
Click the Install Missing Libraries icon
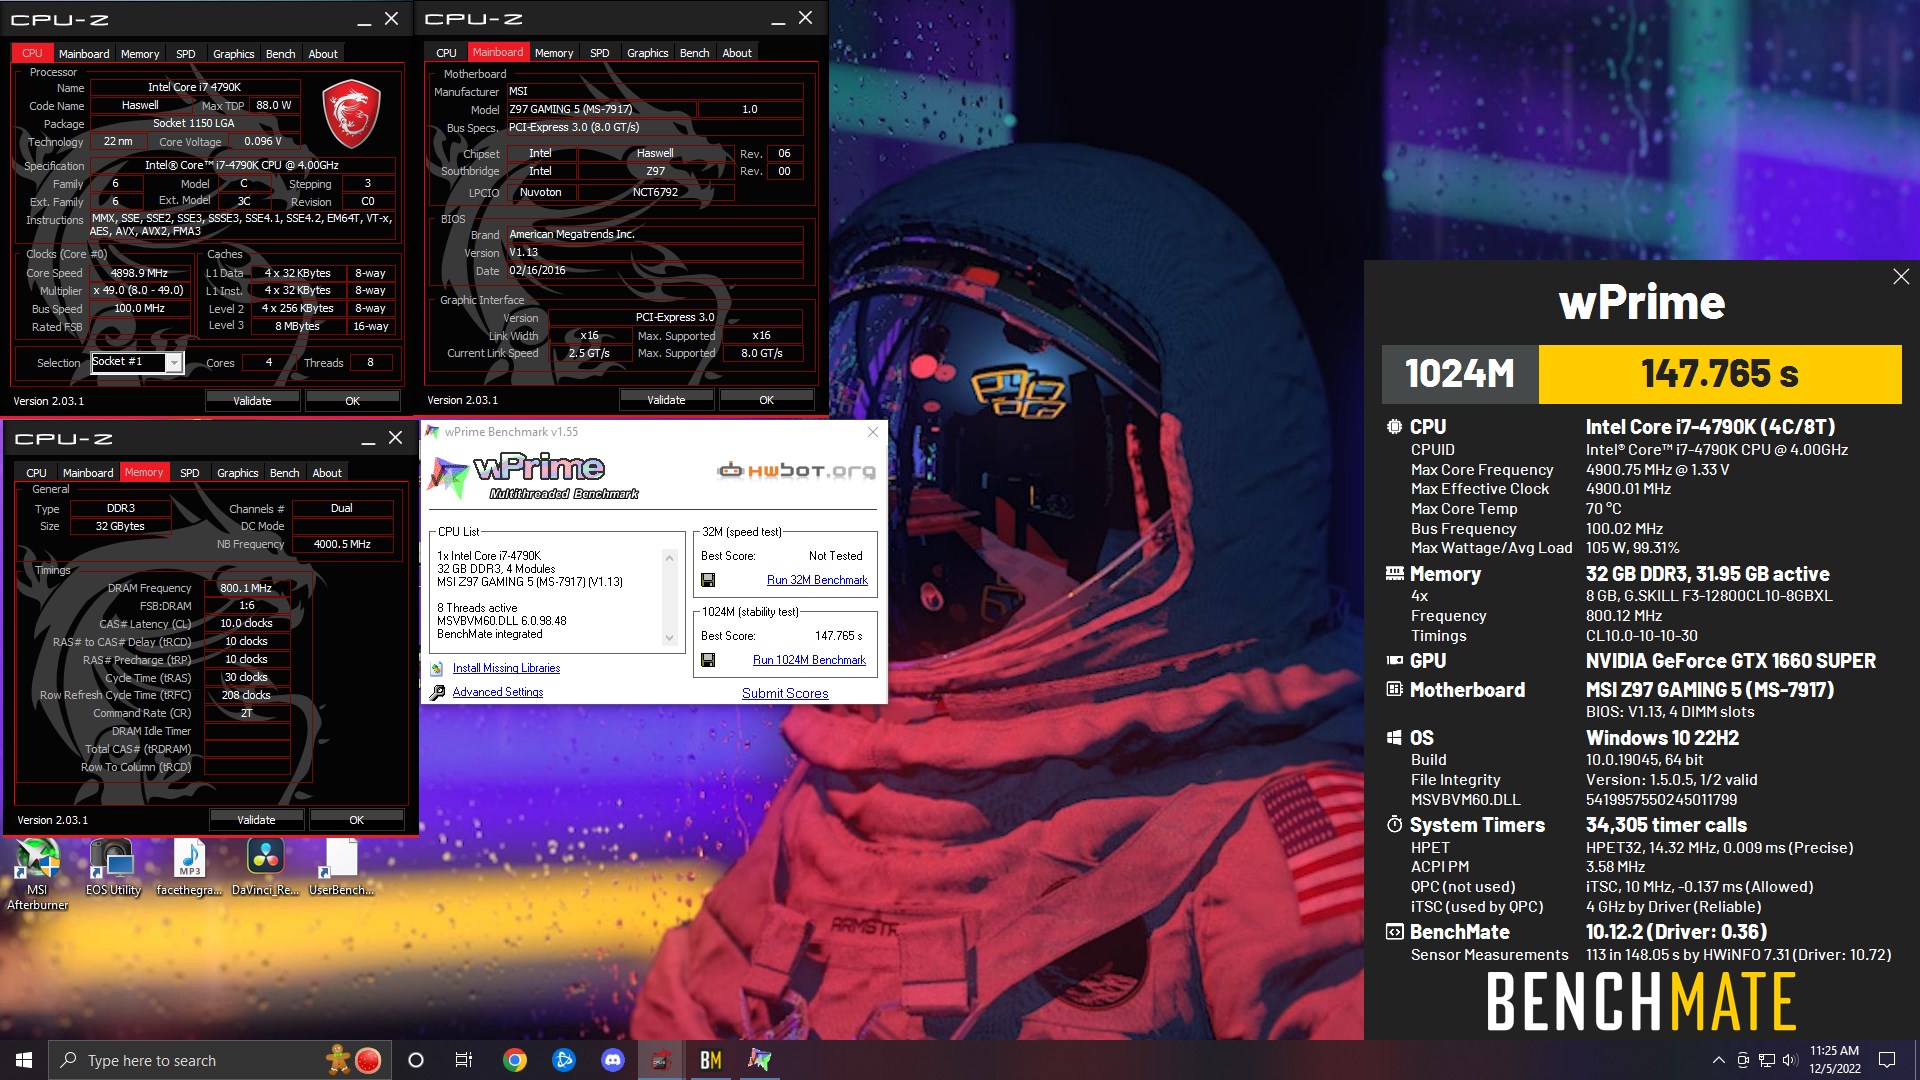click(x=437, y=668)
